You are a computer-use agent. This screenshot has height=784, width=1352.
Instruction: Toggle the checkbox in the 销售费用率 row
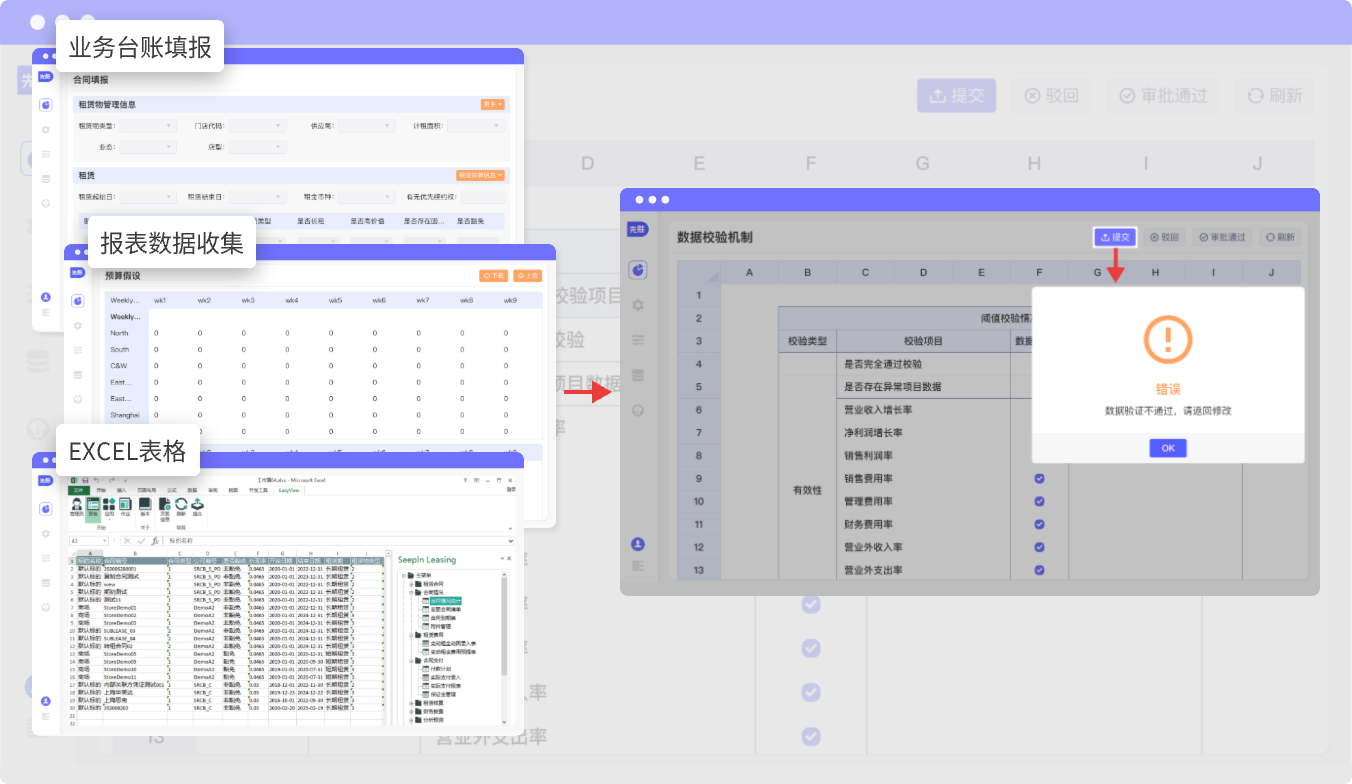[x=1040, y=479]
